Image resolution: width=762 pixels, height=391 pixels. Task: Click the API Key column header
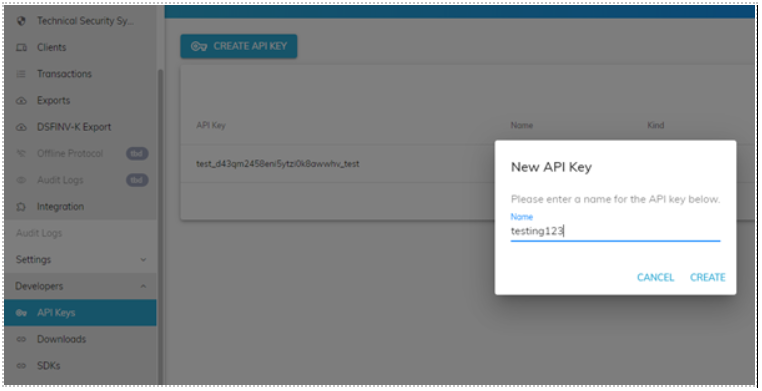point(211,125)
